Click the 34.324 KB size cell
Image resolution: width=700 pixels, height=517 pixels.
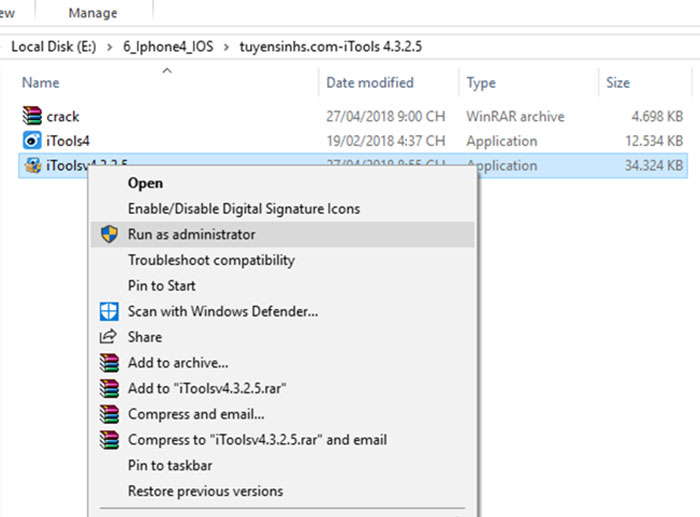pos(654,166)
